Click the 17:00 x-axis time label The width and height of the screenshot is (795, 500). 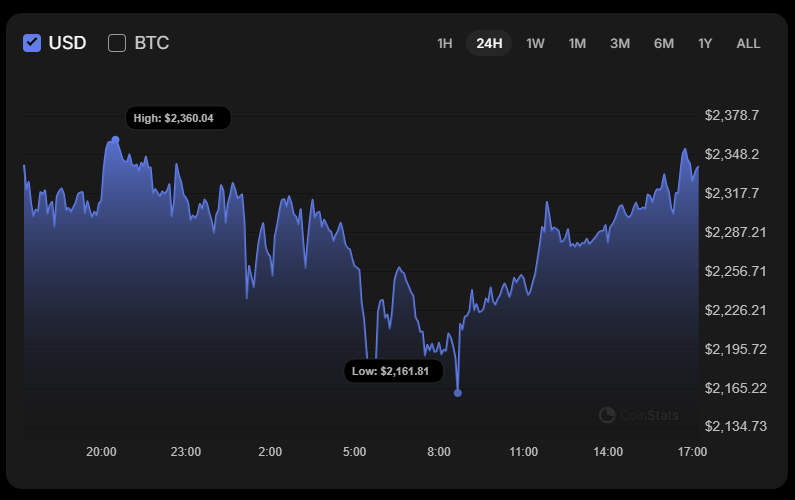tap(692, 452)
